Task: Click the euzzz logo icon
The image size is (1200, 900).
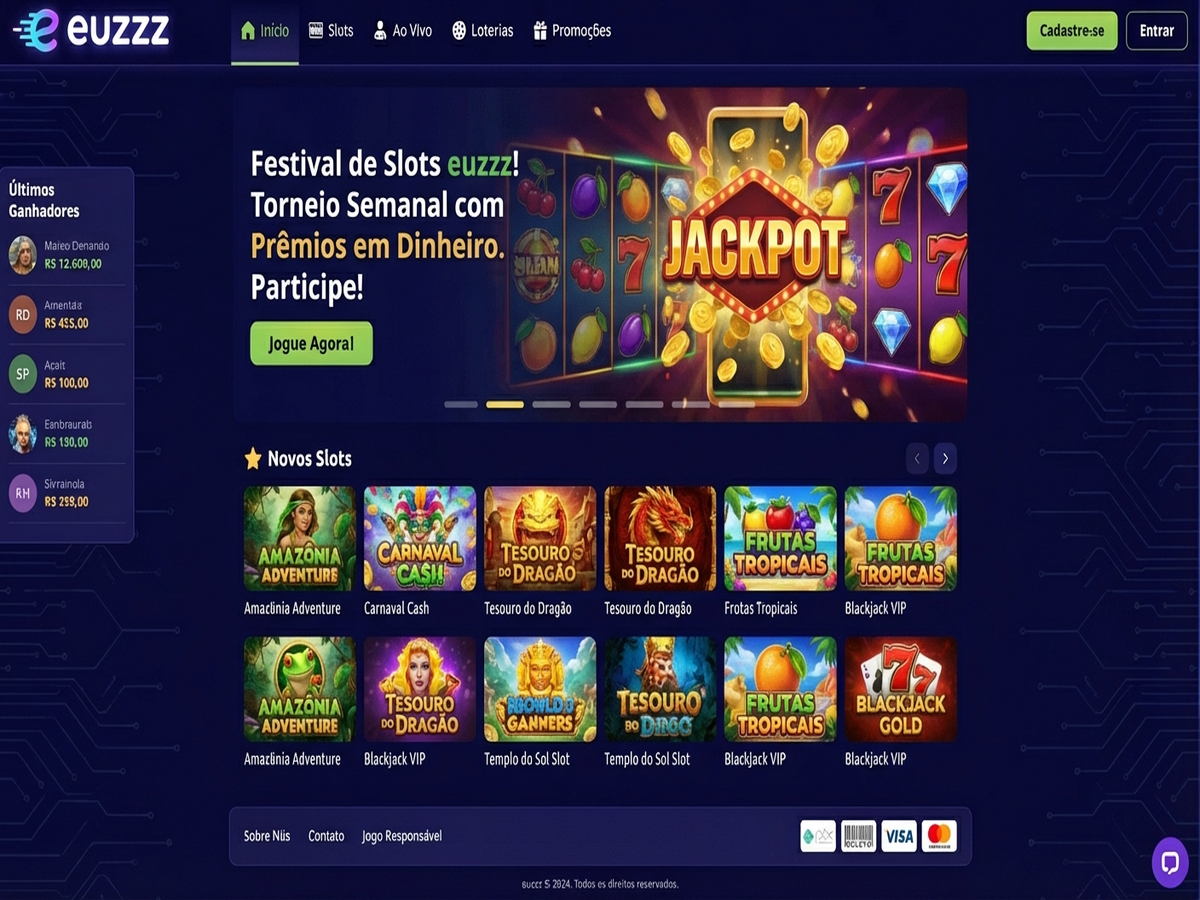Action: point(37,29)
